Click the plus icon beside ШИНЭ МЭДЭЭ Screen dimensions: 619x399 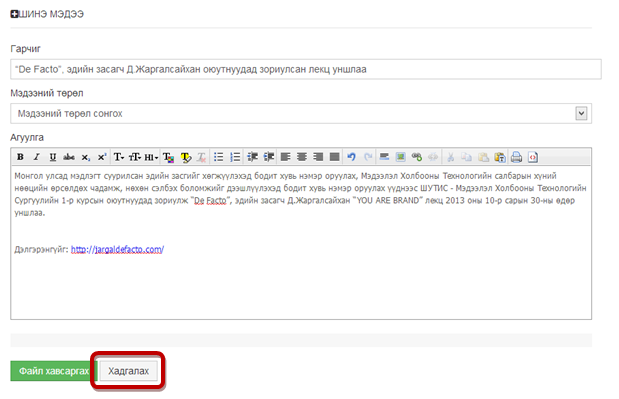tap(14, 14)
